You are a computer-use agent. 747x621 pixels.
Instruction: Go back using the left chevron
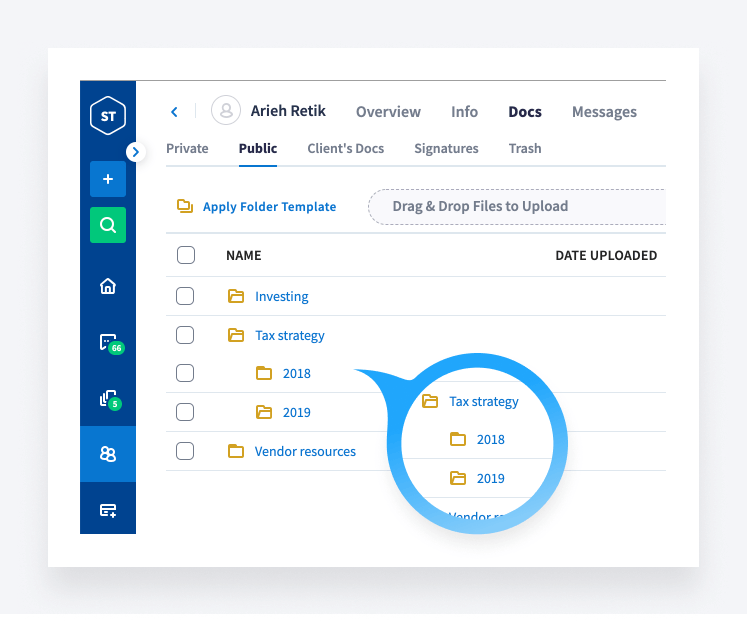pyautogui.click(x=174, y=112)
